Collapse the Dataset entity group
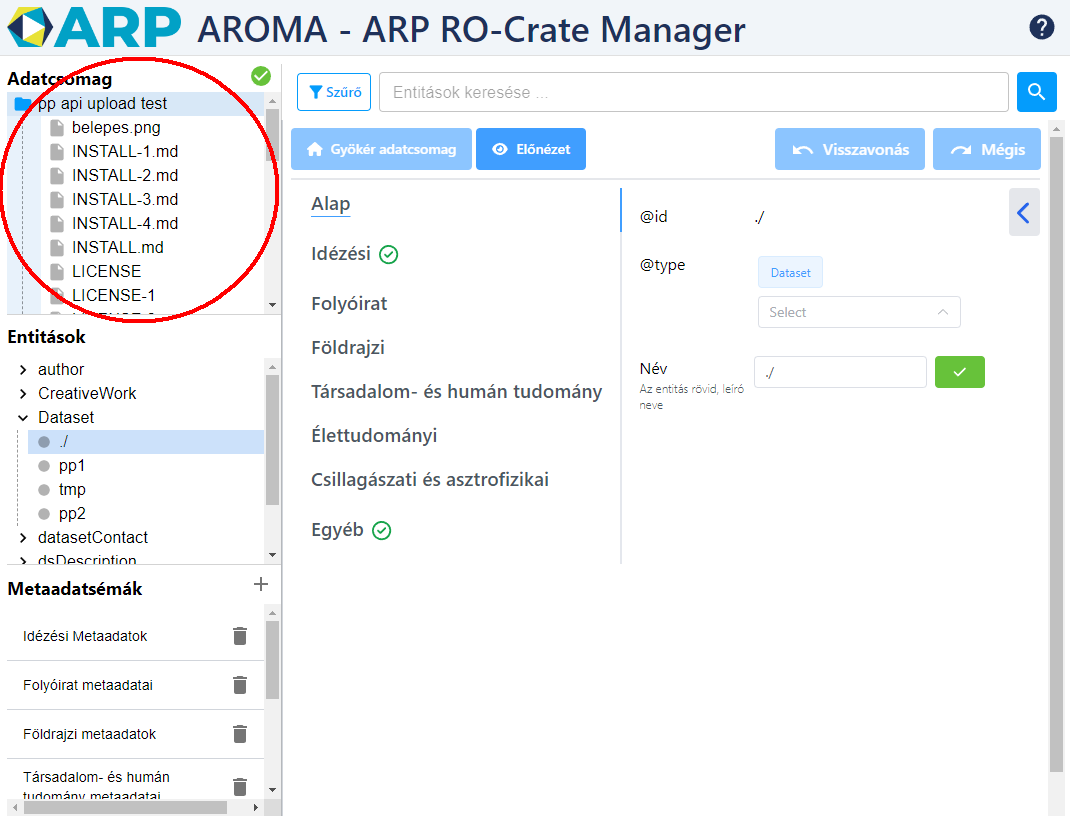The width and height of the screenshot is (1070, 818). click(23, 418)
